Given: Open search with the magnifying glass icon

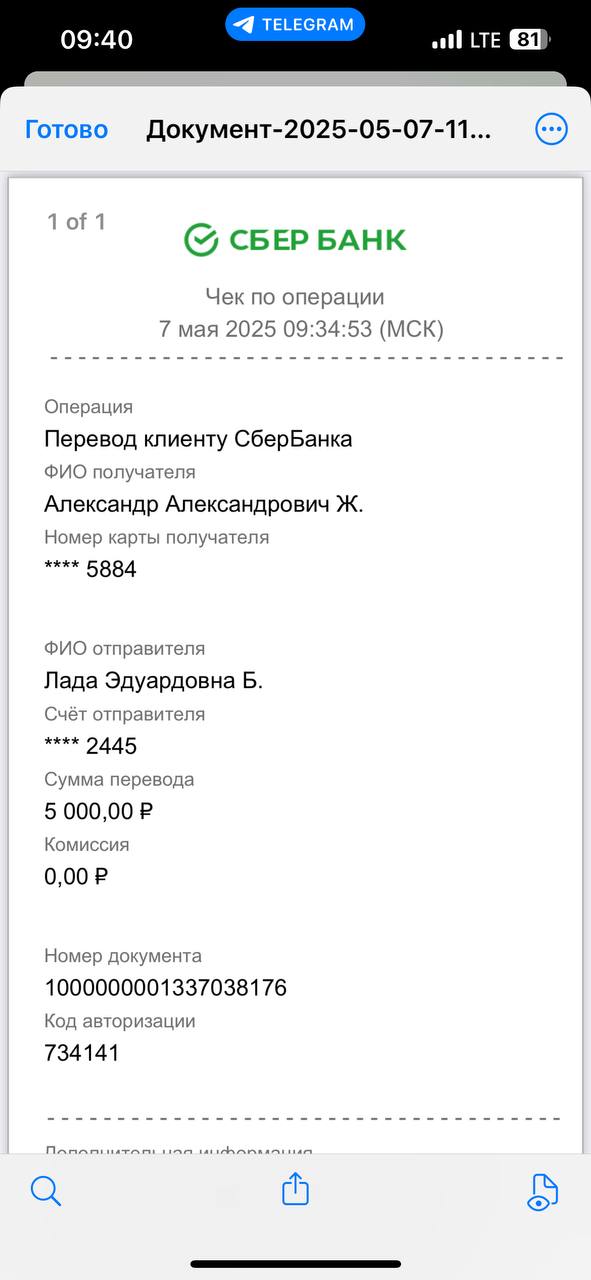Looking at the screenshot, I should pos(46,1190).
